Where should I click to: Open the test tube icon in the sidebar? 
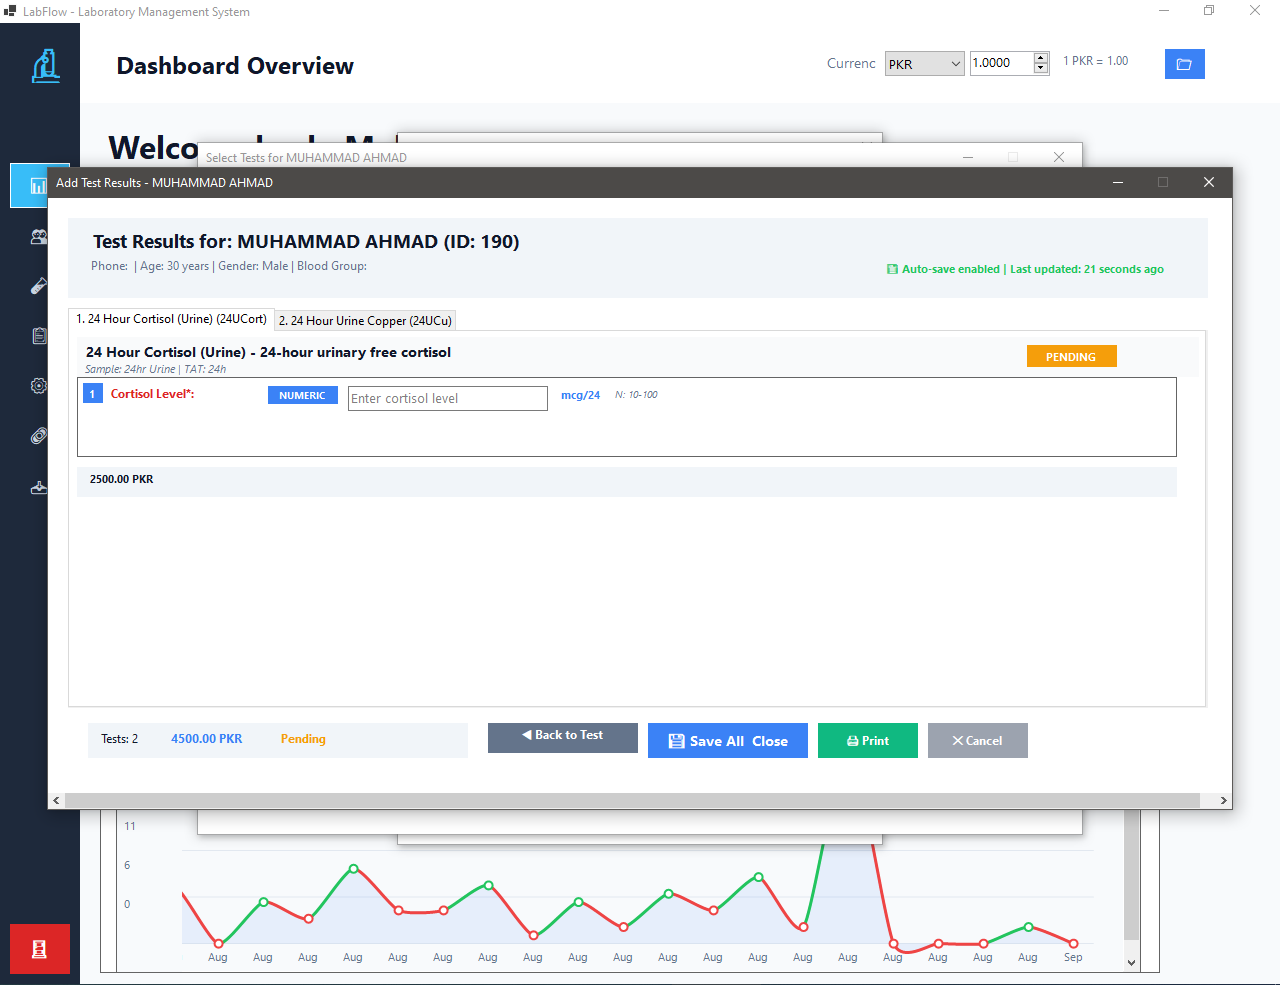[x=39, y=286]
